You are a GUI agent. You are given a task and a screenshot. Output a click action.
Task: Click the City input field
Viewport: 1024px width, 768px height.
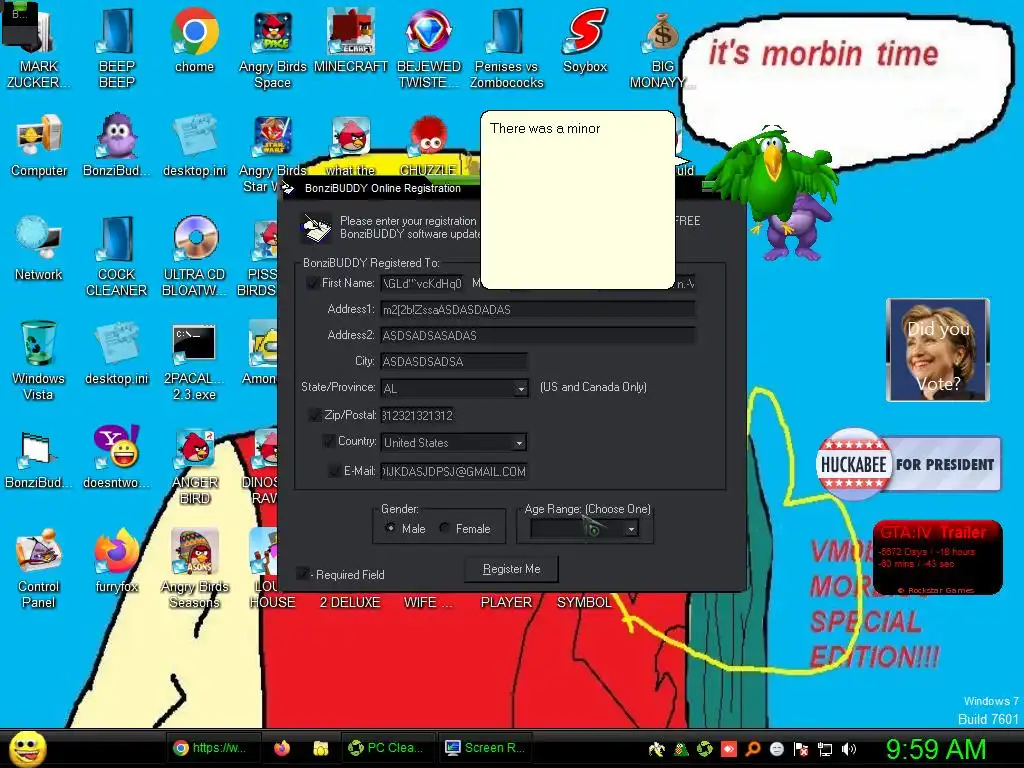pyautogui.click(x=454, y=361)
